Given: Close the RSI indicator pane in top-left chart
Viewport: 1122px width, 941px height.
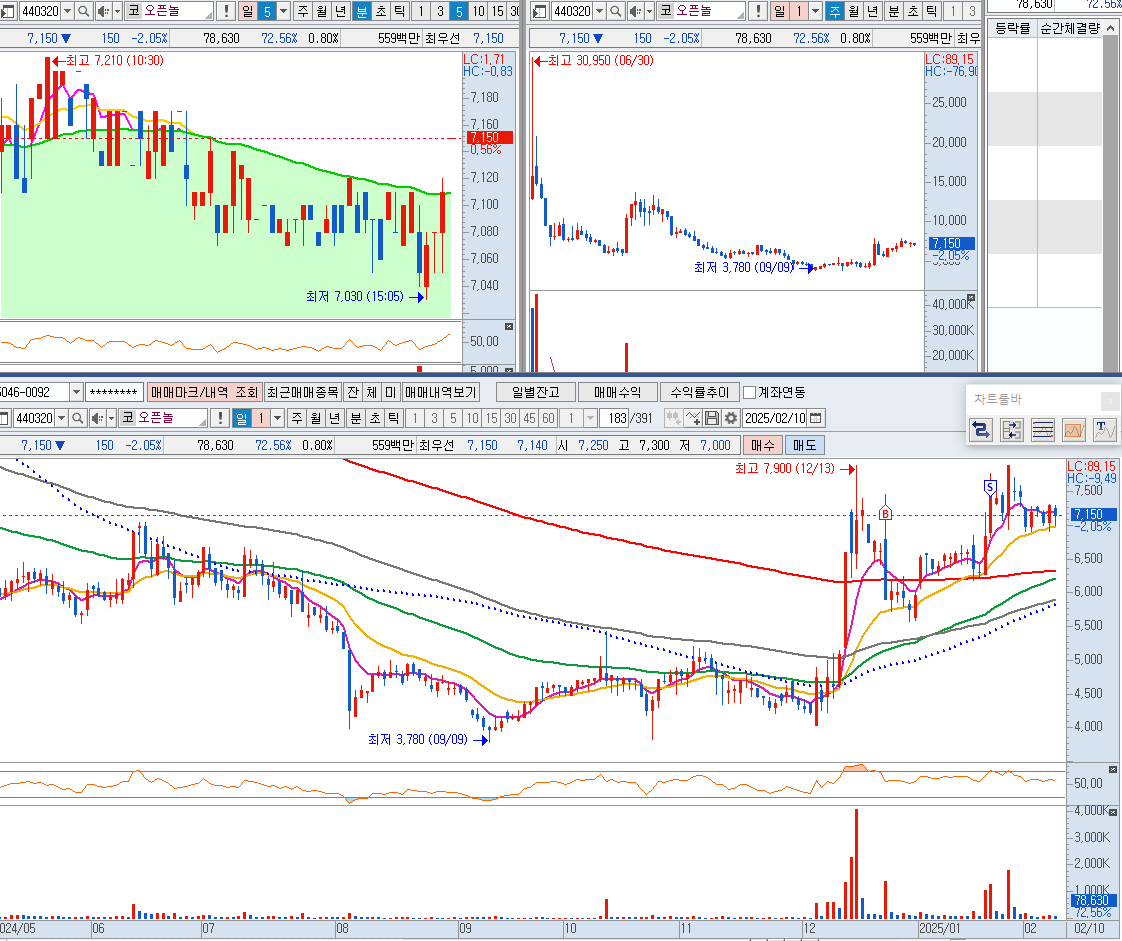Looking at the screenshot, I should (509, 326).
